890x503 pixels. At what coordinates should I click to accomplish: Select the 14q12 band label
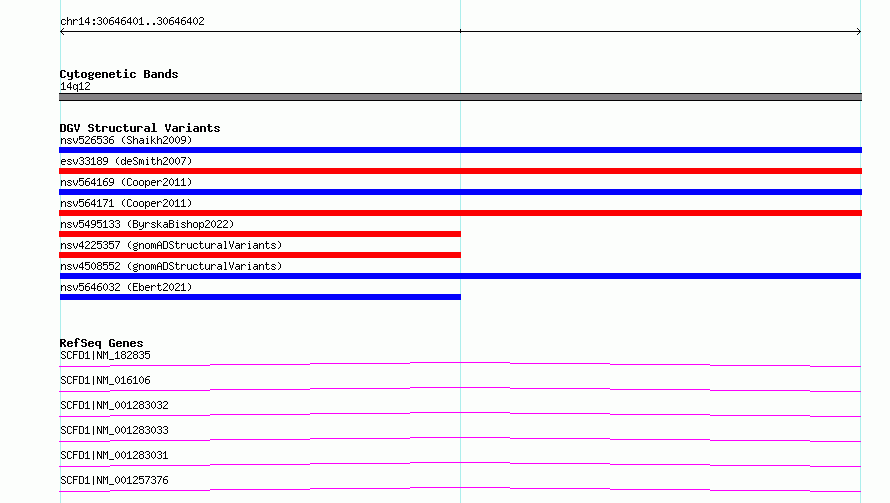[x=75, y=86]
